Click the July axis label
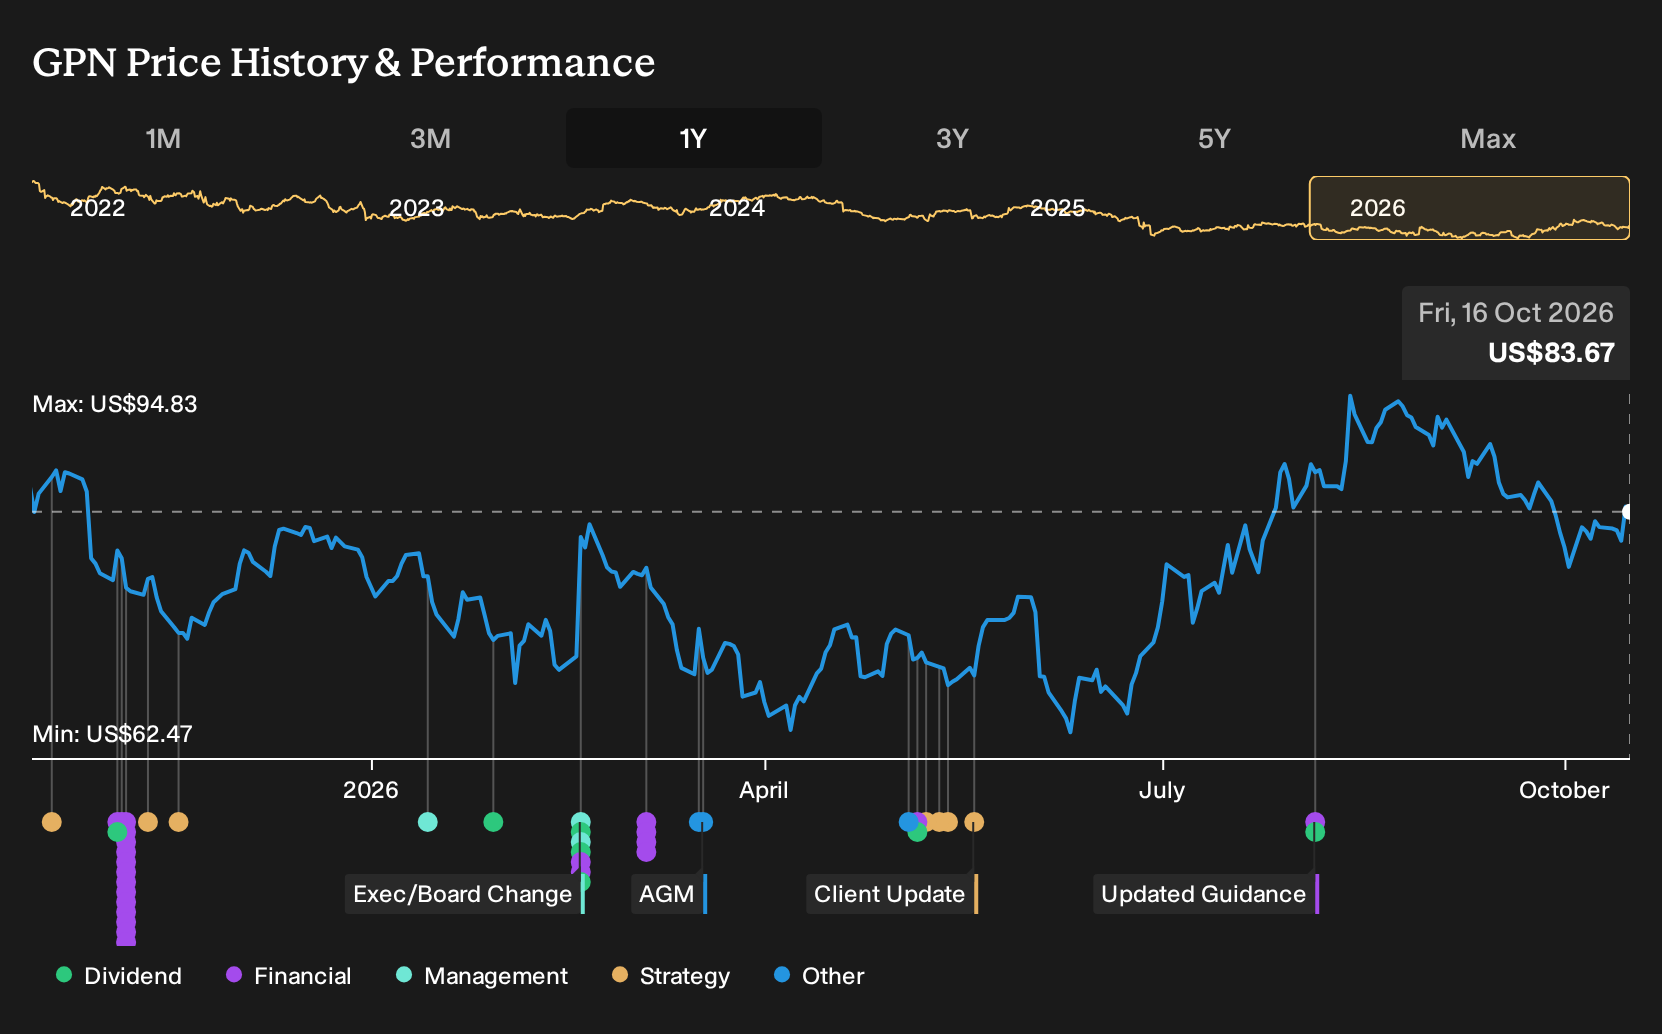1662x1034 pixels. click(x=1162, y=790)
